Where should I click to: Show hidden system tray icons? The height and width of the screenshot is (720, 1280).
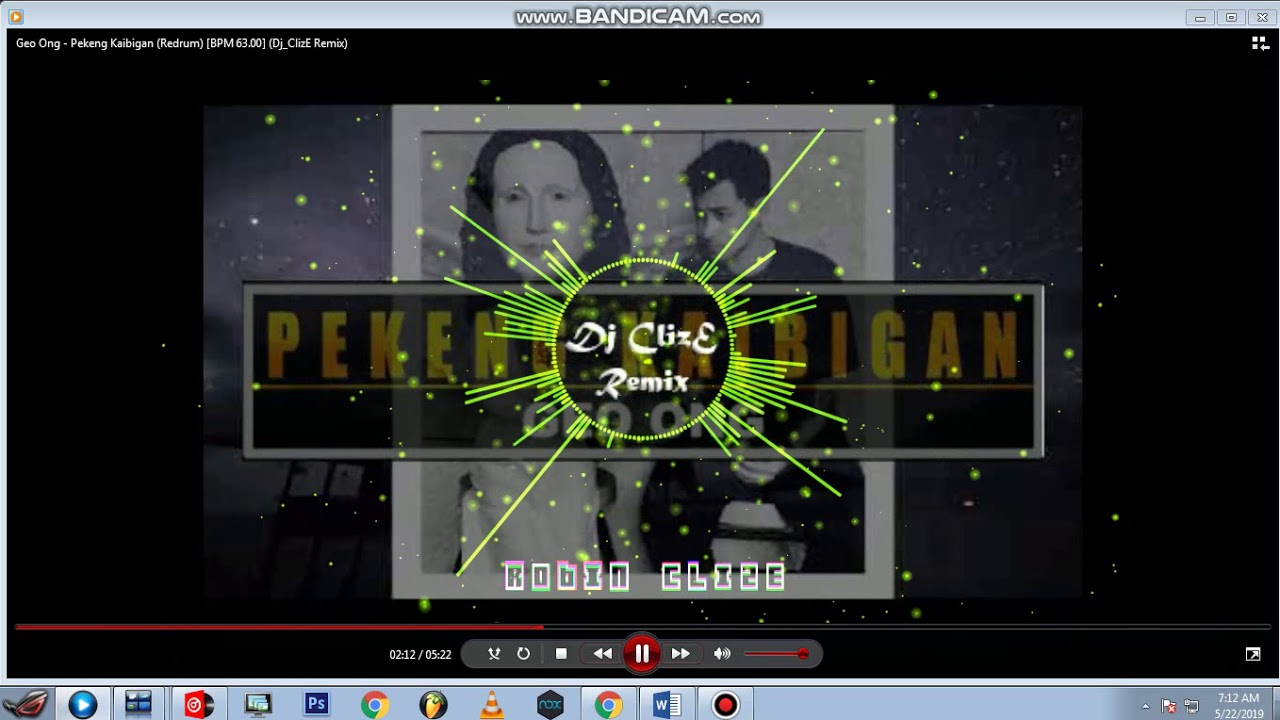click(1145, 705)
